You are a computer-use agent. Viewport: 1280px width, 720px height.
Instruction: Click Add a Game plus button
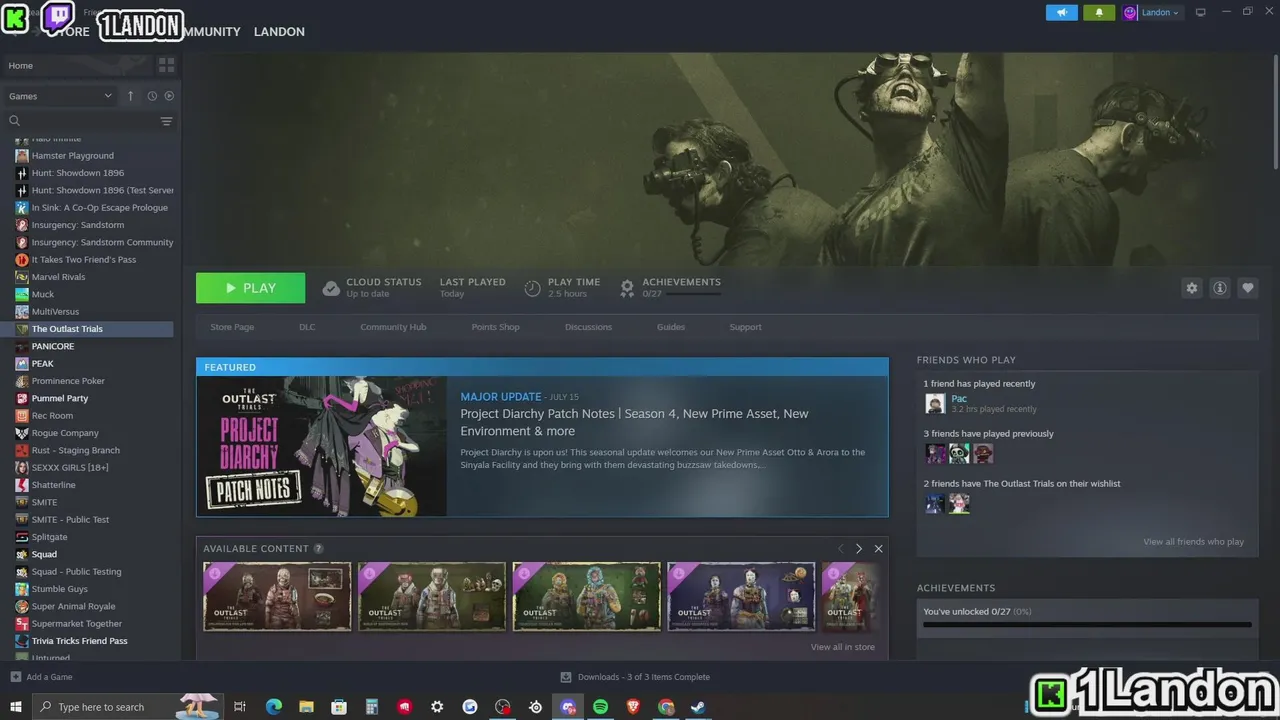pyautogui.click(x=15, y=677)
